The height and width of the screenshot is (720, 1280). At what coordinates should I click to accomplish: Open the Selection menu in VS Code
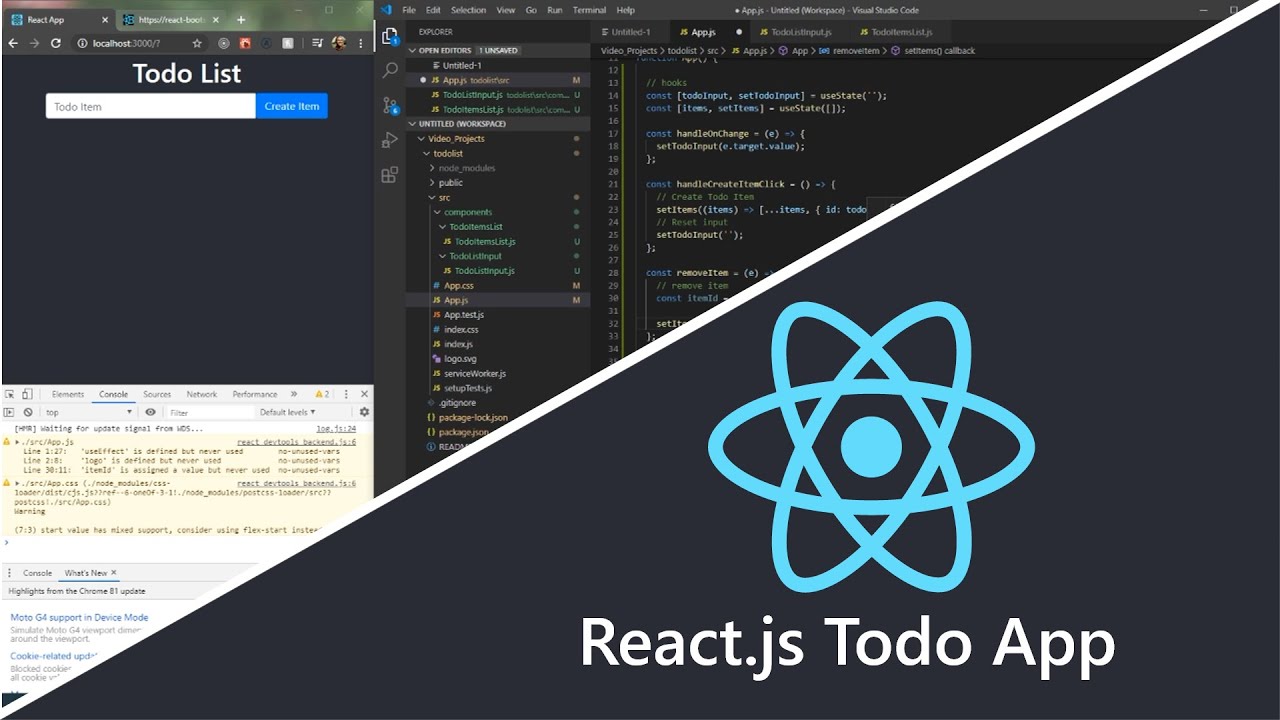[468, 10]
